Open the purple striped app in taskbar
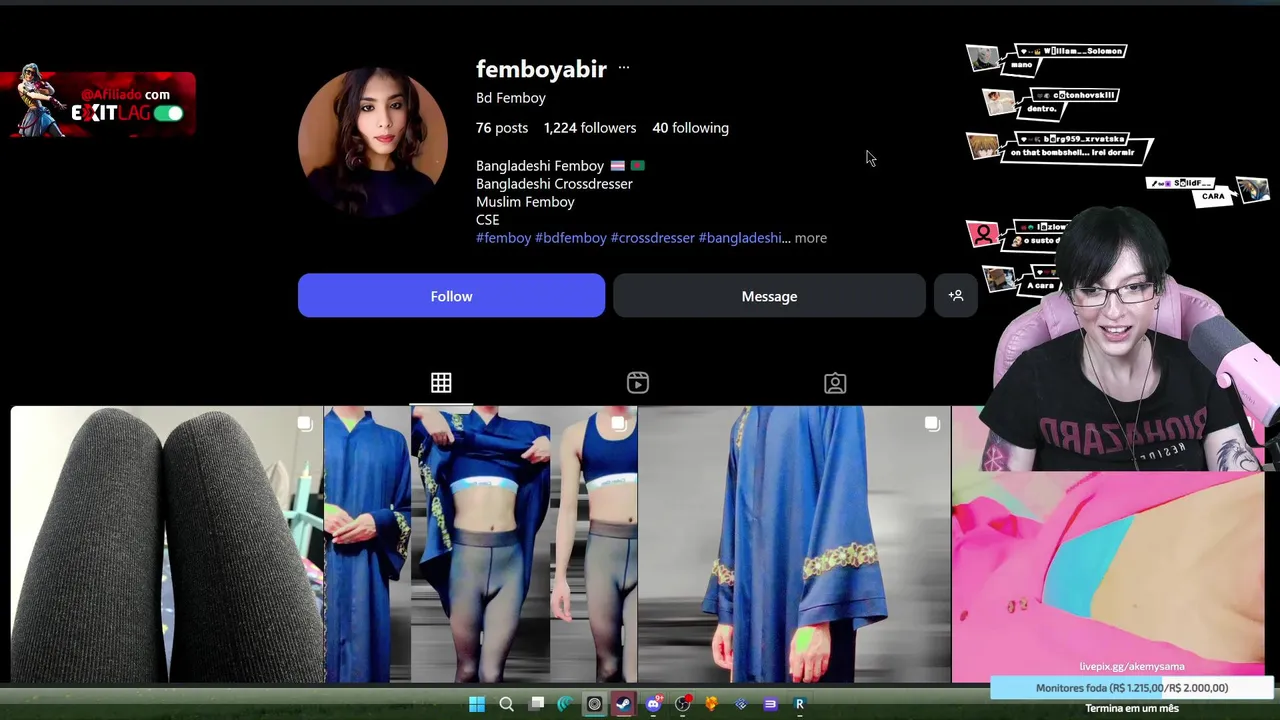 click(x=770, y=704)
